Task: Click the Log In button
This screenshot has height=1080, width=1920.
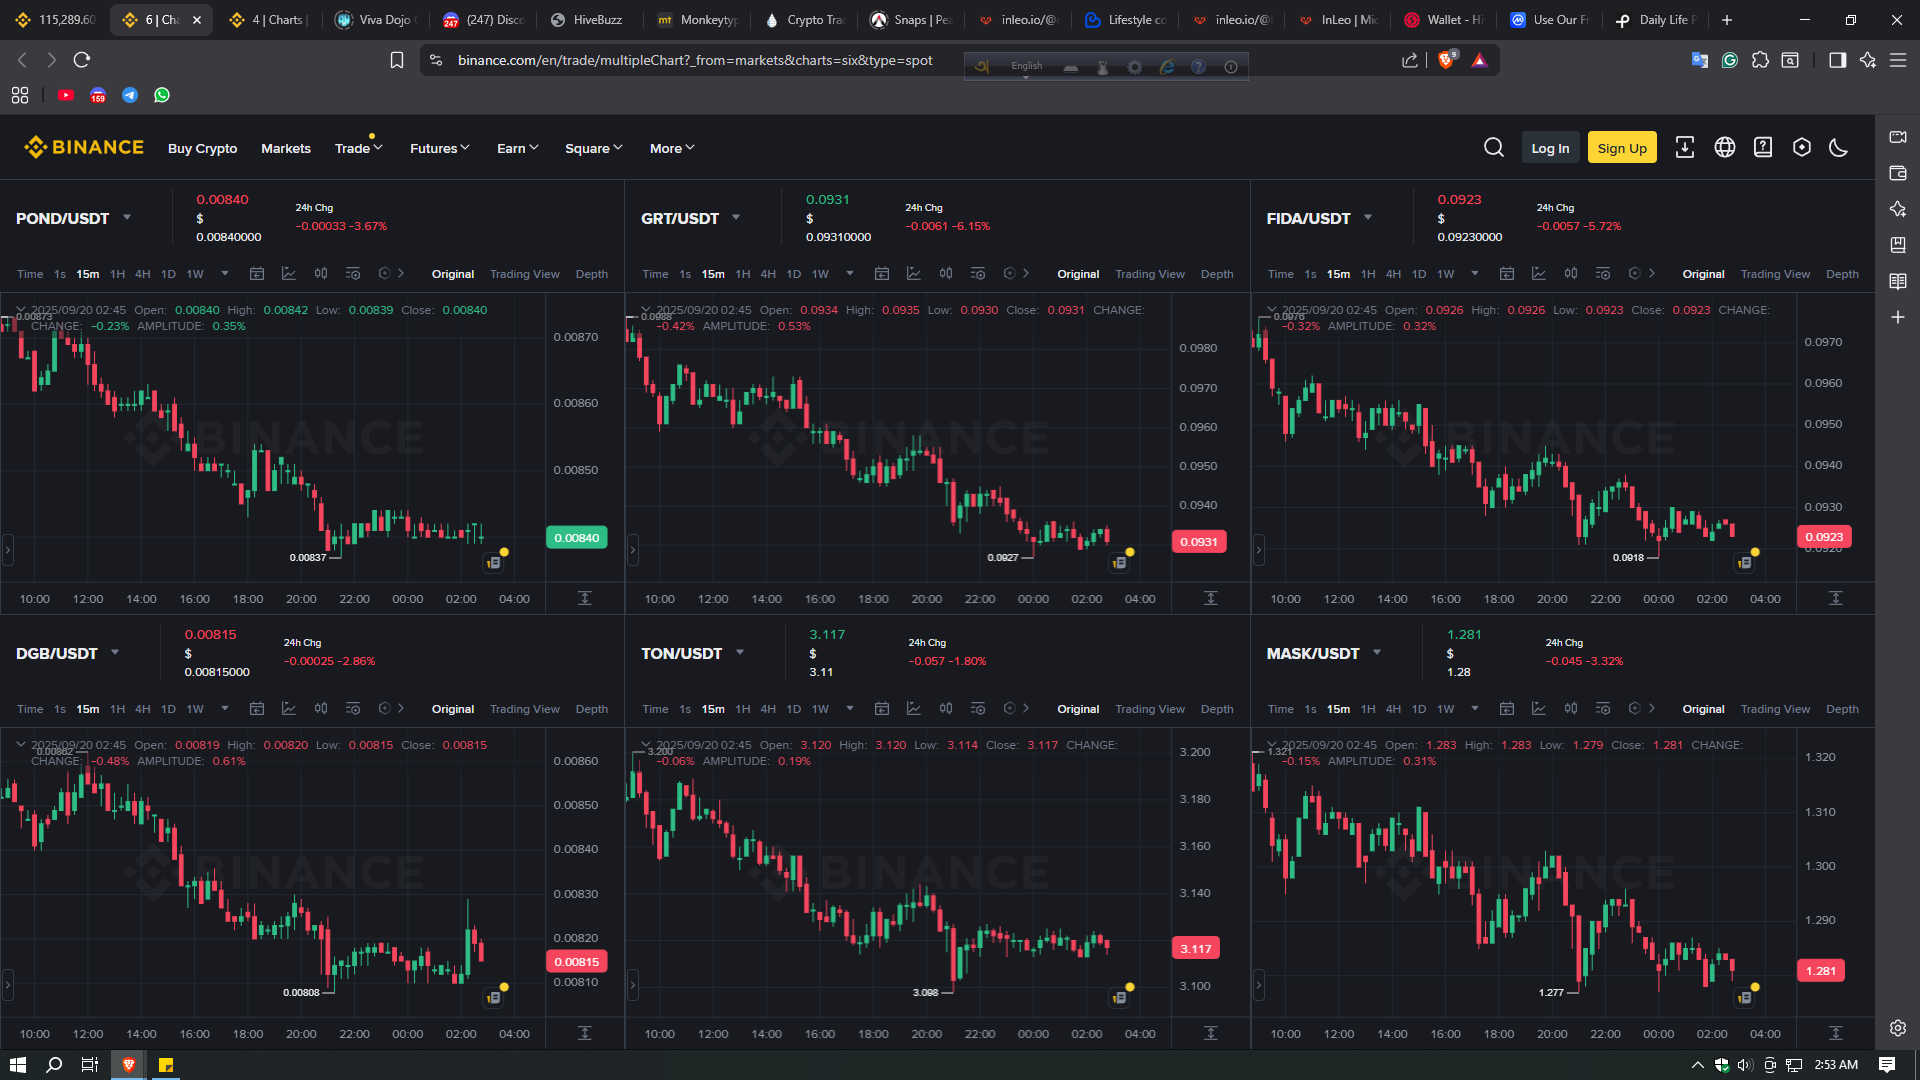Action: [x=1550, y=148]
